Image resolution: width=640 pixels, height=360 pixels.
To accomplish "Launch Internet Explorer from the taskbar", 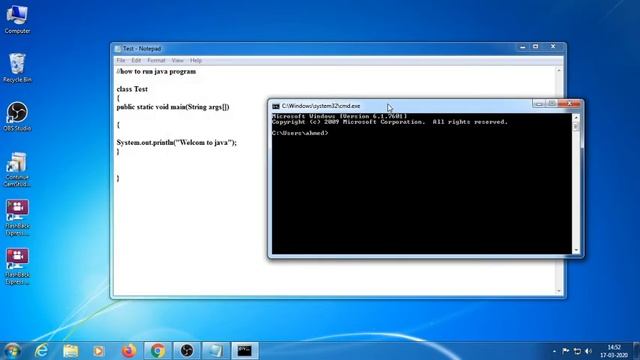I will click(x=41, y=351).
